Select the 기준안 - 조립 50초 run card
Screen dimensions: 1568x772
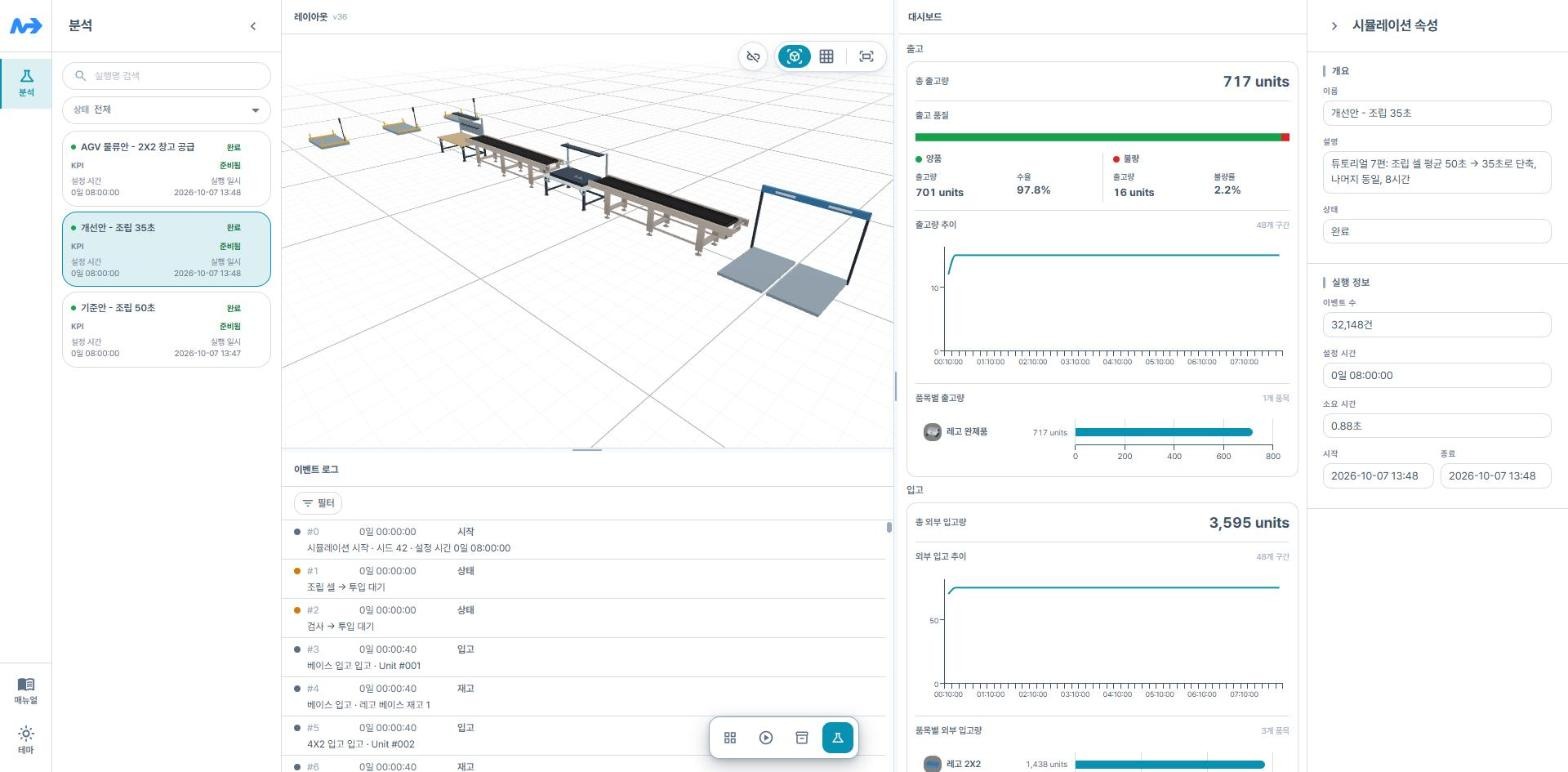pyautogui.click(x=166, y=329)
